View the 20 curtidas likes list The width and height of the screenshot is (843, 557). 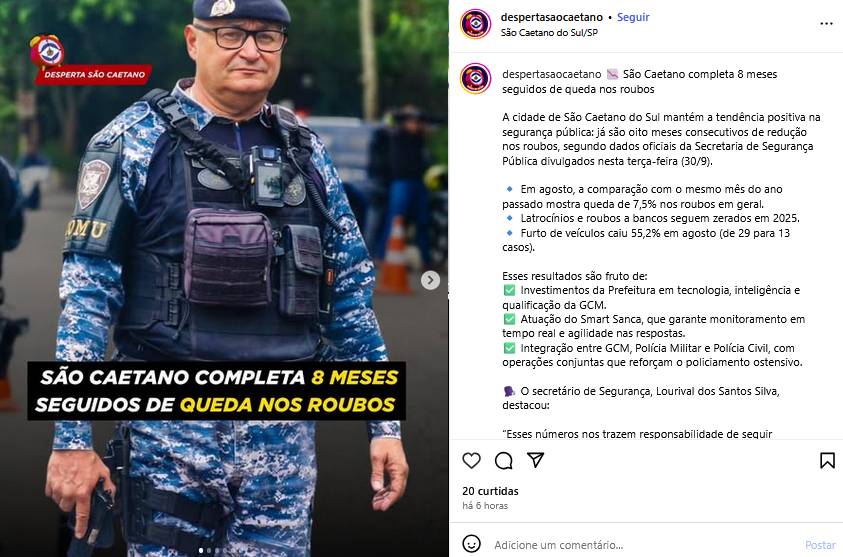coord(490,491)
